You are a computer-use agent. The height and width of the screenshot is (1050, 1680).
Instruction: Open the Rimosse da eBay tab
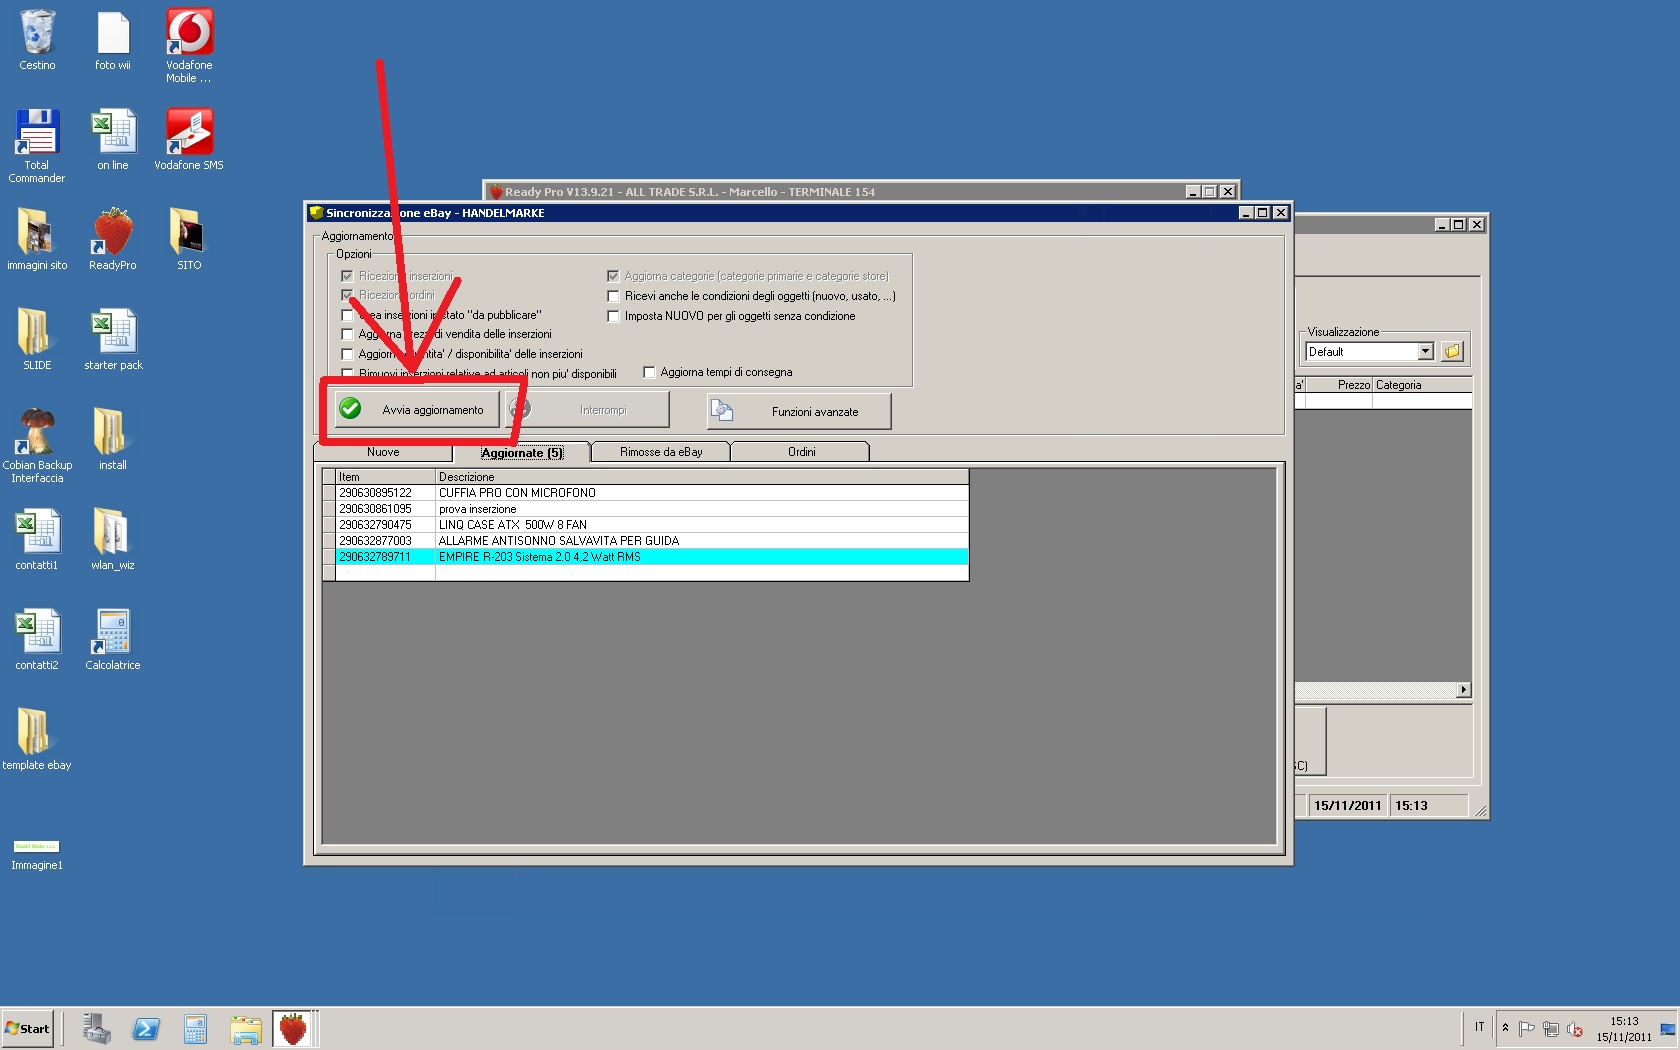click(661, 452)
